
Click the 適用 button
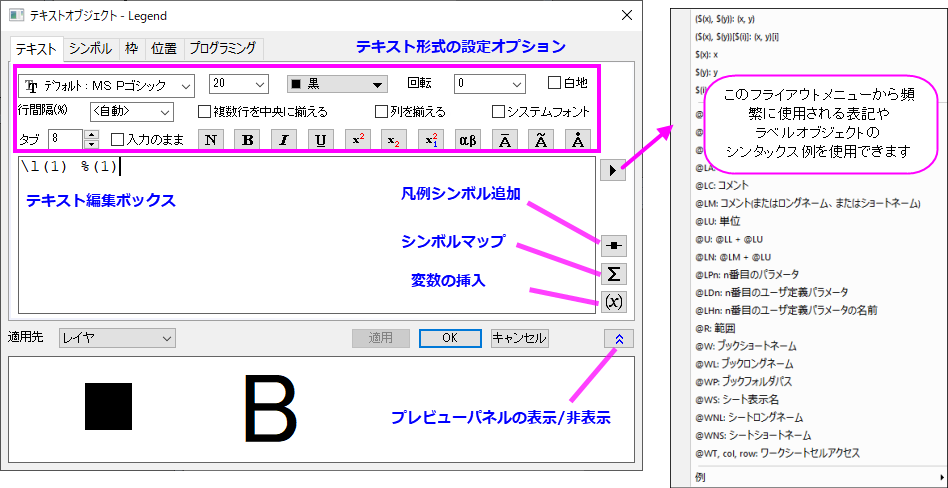381,339
